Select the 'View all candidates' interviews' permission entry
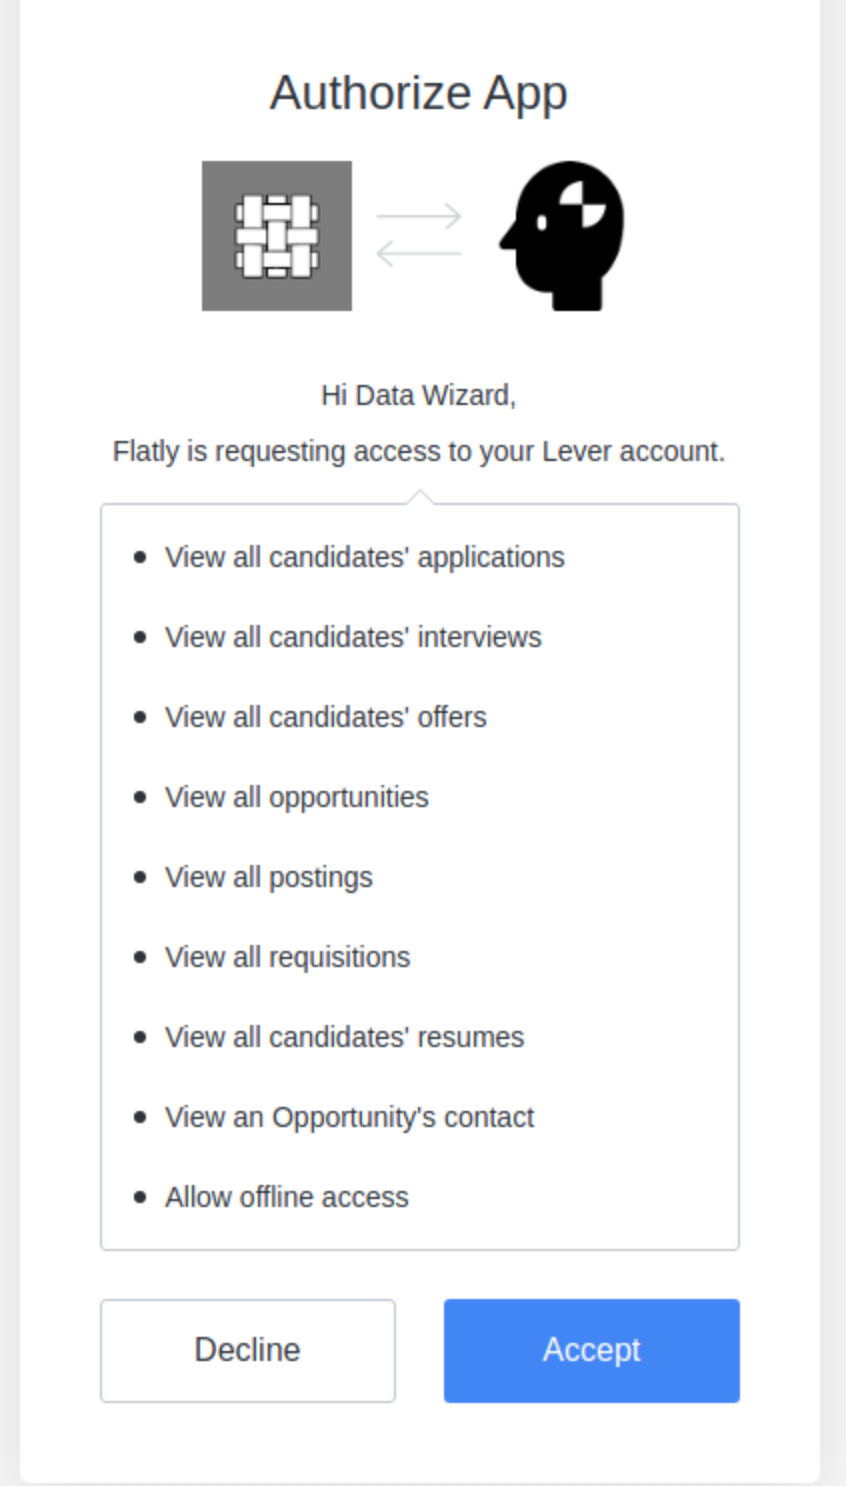Viewport: 848px width, 1486px height. click(x=352, y=637)
